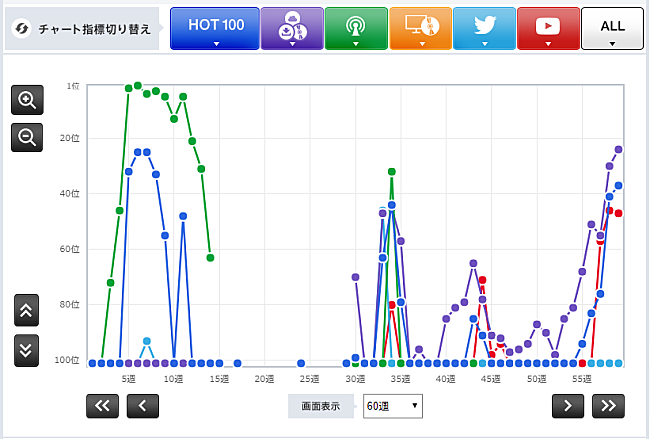
Task: Select the HOT 100 chart tab
Action: point(215,27)
